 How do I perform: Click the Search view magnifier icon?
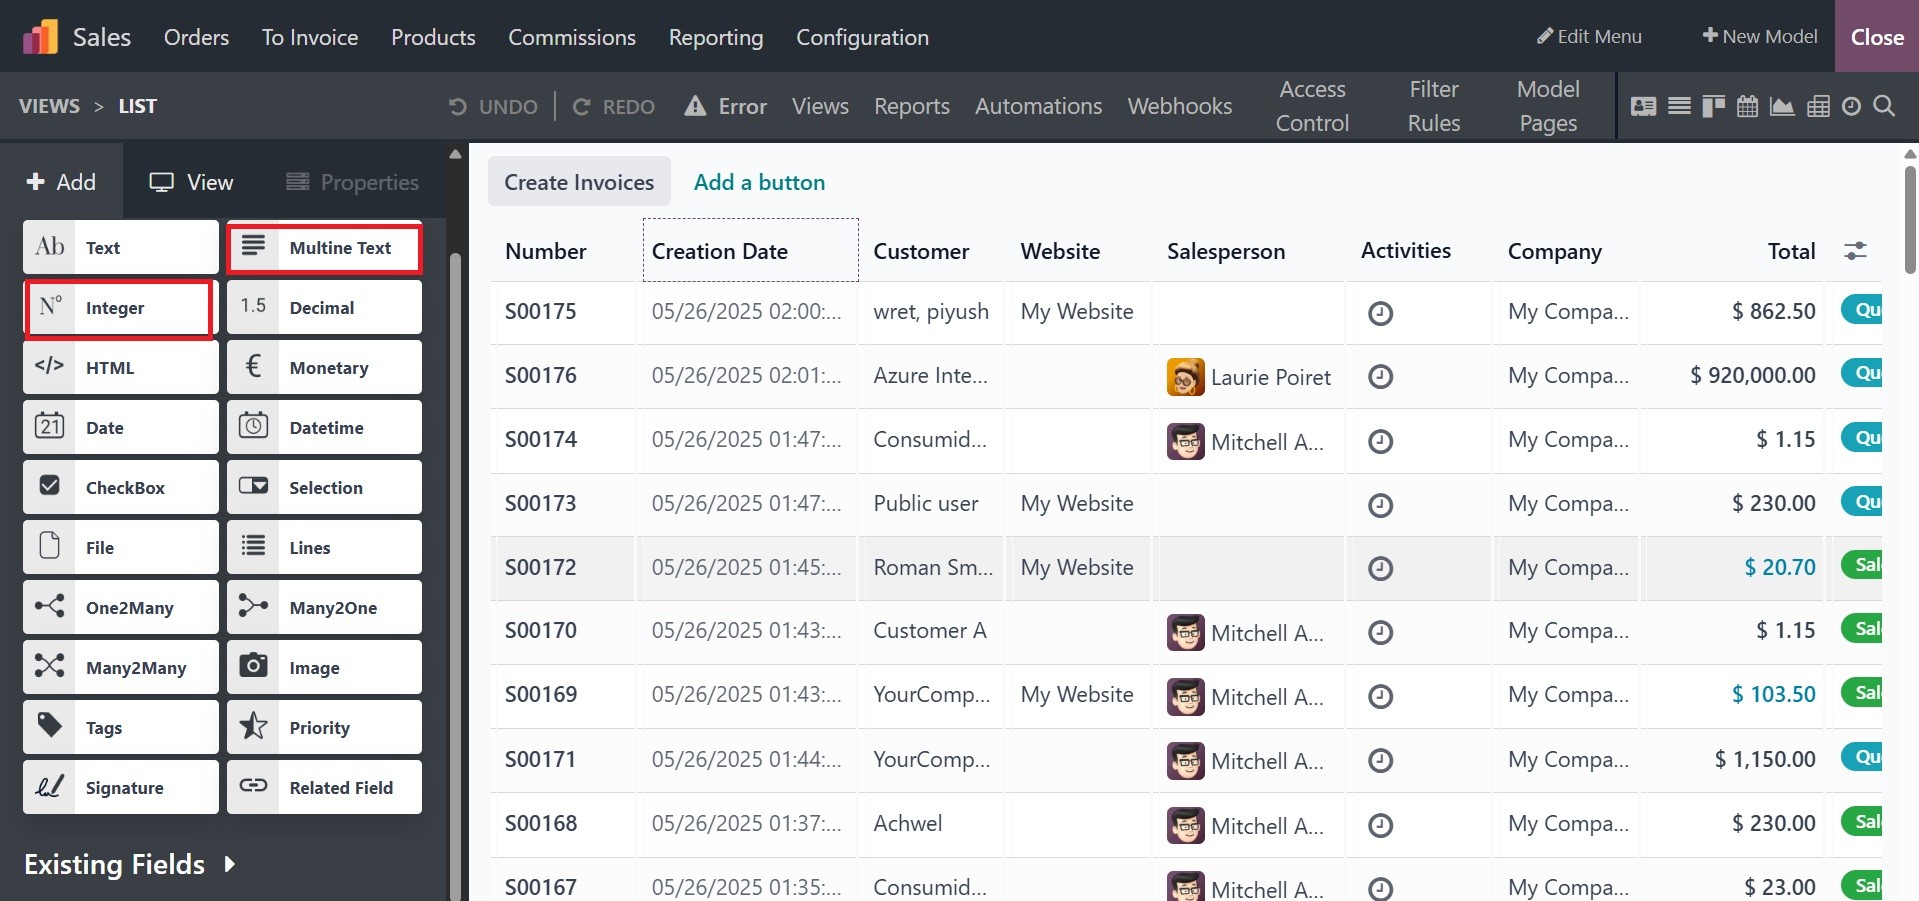[1884, 106]
